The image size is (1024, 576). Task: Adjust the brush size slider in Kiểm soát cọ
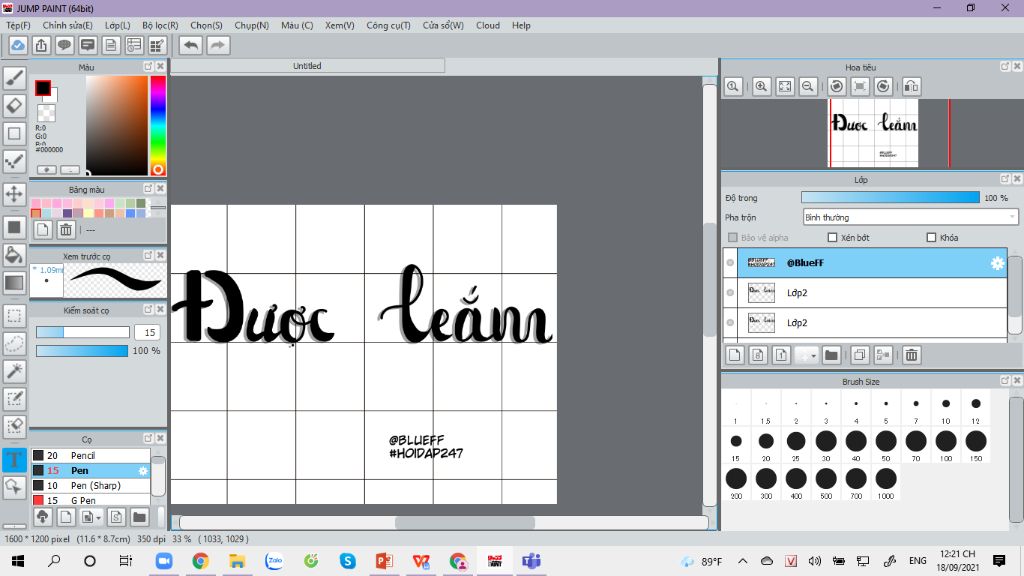82,332
